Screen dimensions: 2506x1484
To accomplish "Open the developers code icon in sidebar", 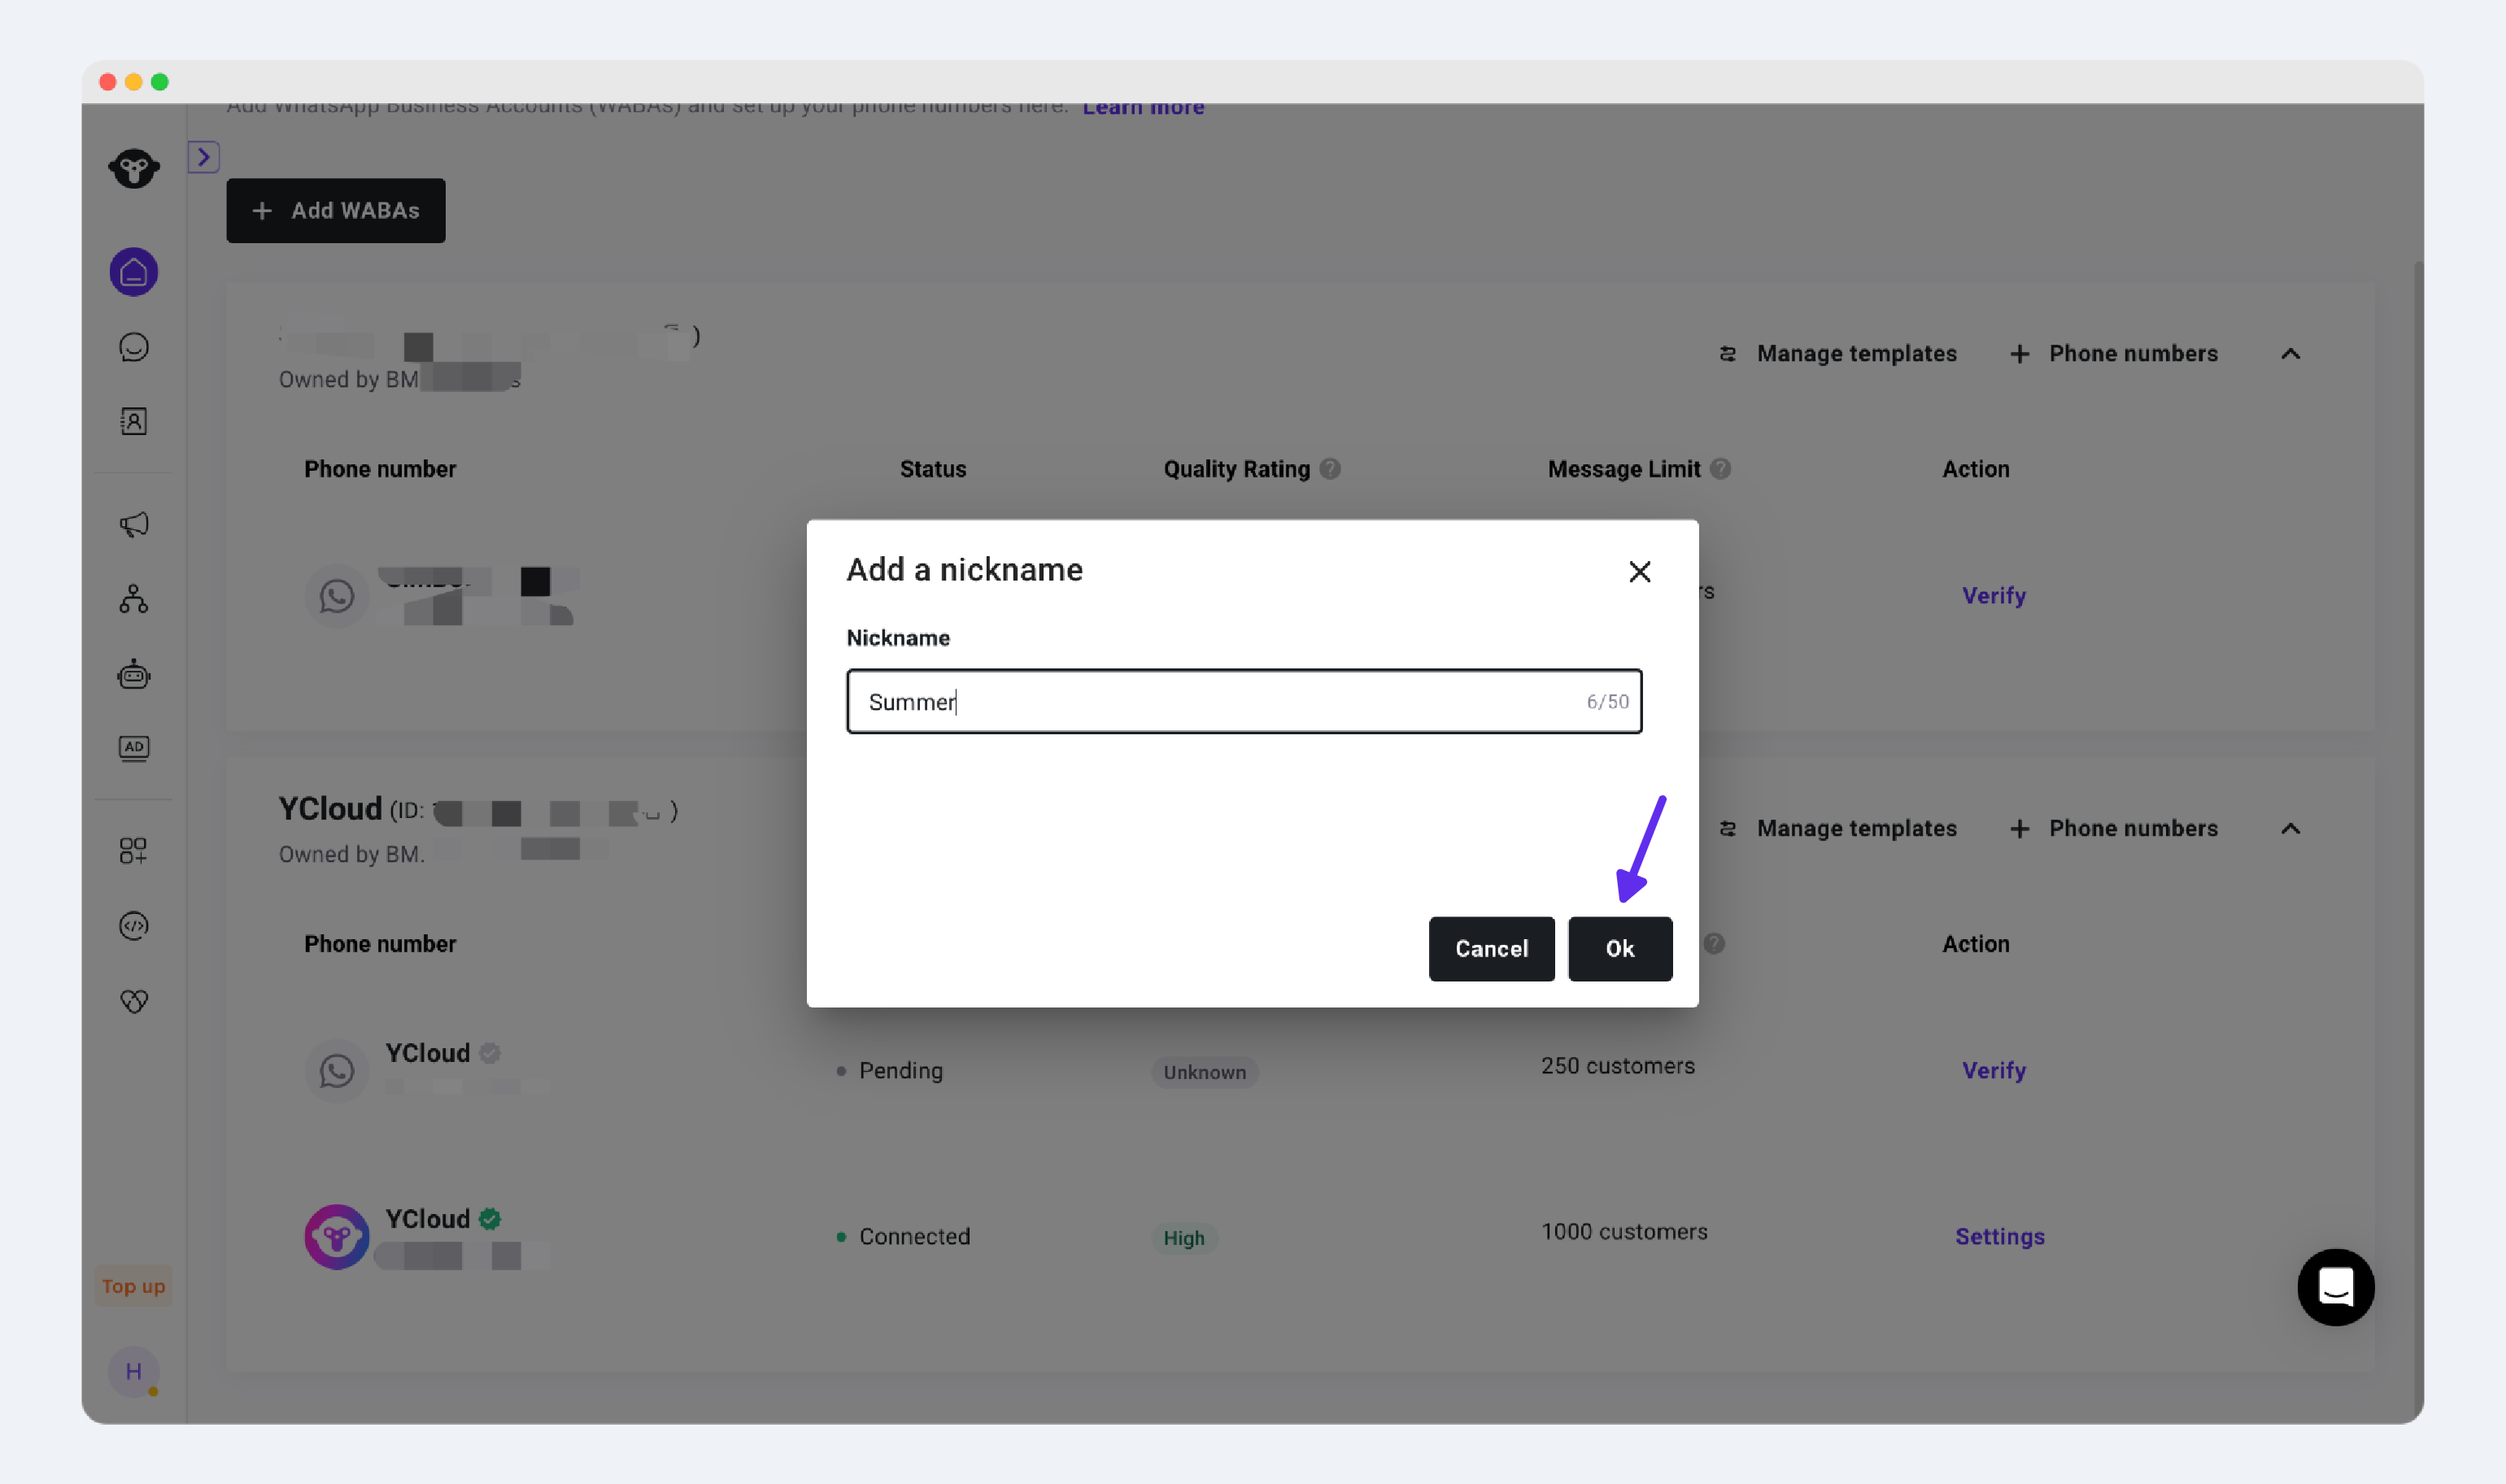I will click(x=133, y=925).
